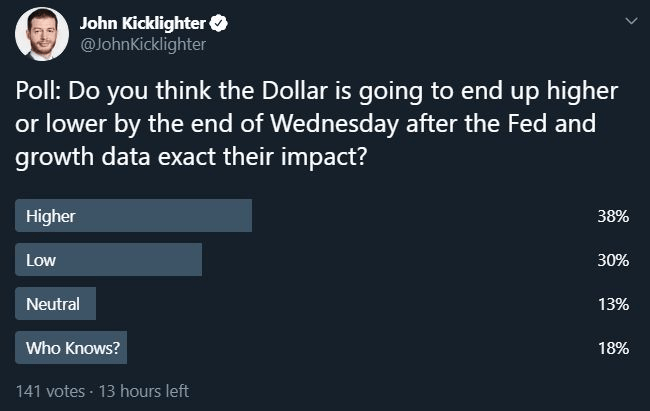Click the 13 hours left text
This screenshot has width=650, height=411.
[143, 391]
